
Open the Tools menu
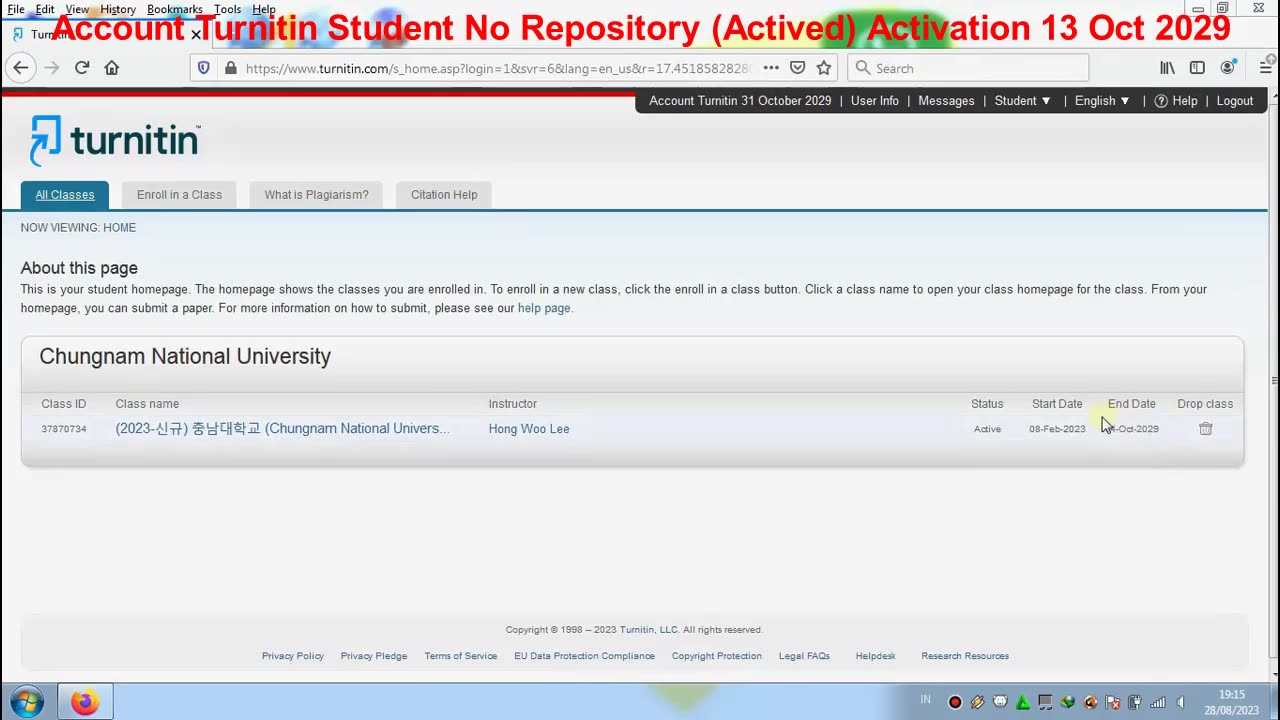pos(227,9)
